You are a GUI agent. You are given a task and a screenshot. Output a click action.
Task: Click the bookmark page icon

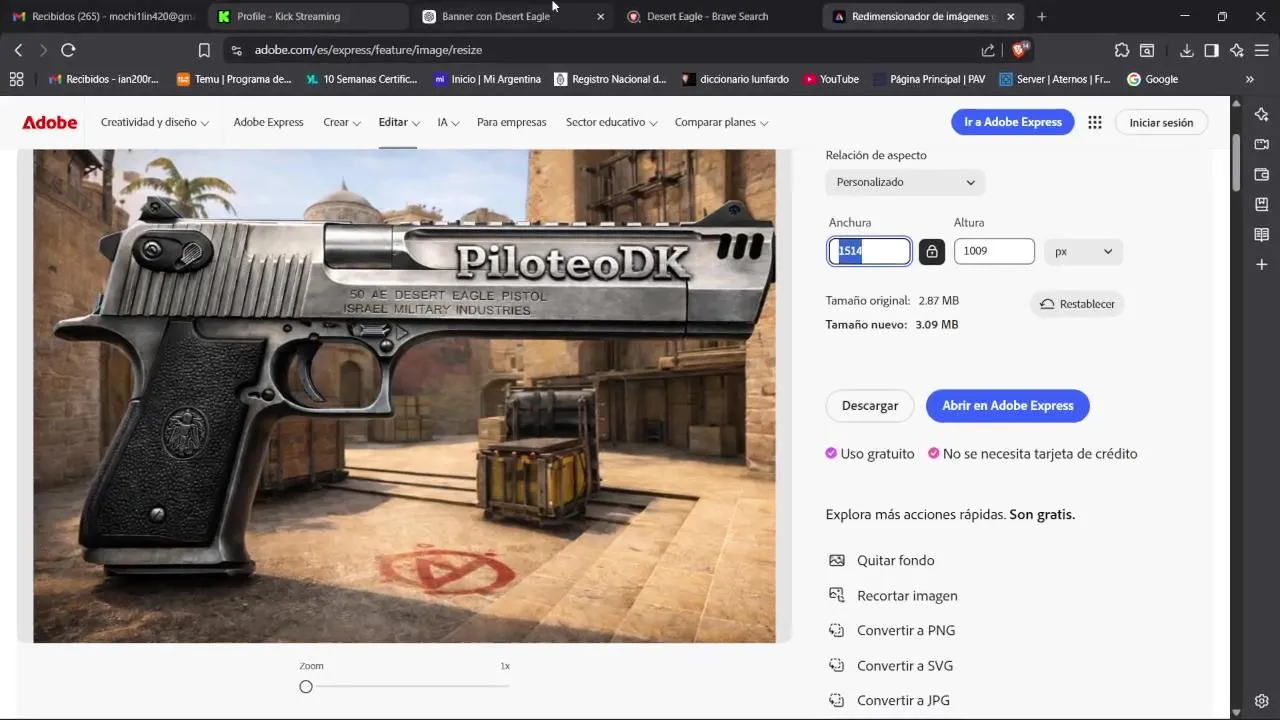[204, 50]
